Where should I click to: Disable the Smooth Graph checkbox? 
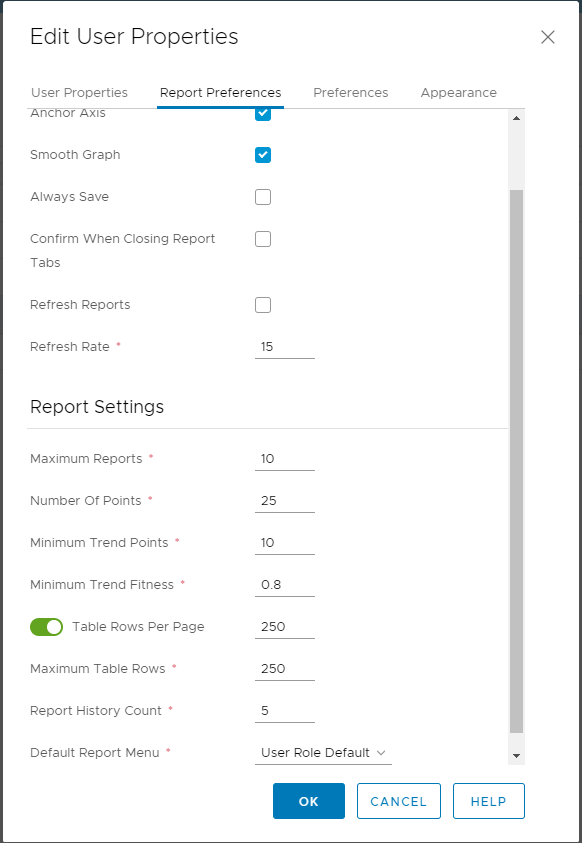coord(263,155)
